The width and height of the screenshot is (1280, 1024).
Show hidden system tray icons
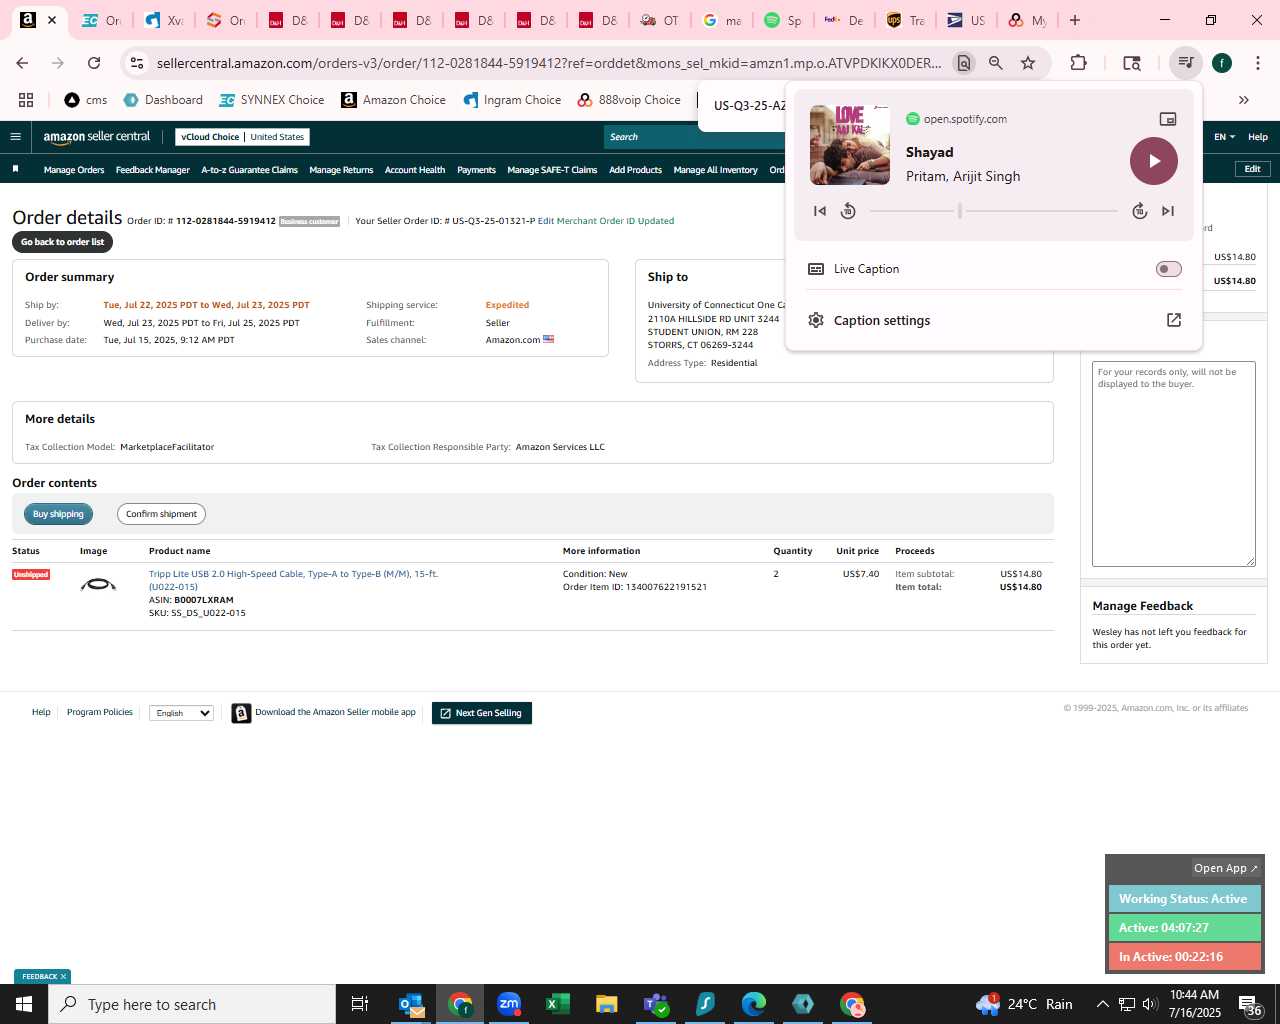[x=1102, y=1004]
